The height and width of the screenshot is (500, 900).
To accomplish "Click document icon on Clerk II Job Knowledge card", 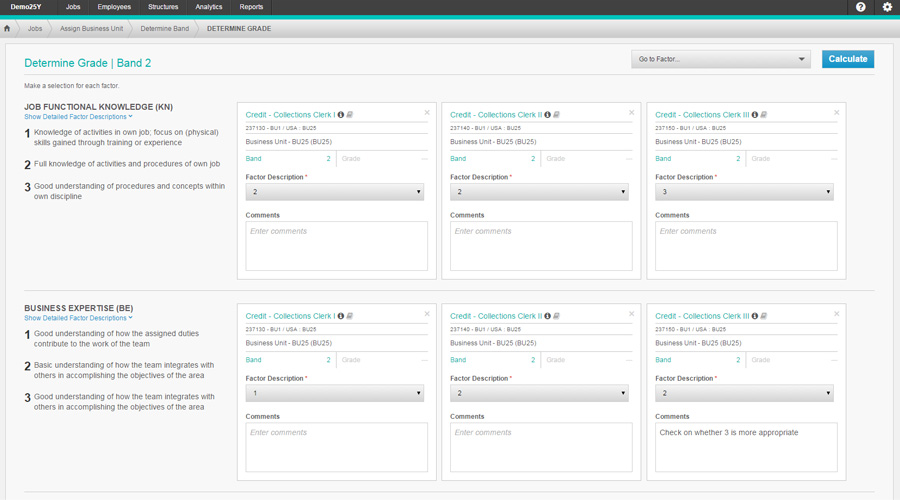I will coord(555,115).
